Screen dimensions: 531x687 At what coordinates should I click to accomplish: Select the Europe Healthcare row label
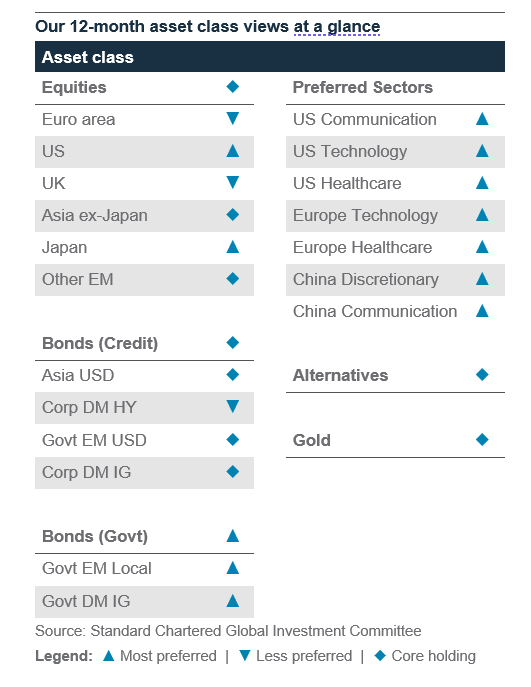(362, 248)
